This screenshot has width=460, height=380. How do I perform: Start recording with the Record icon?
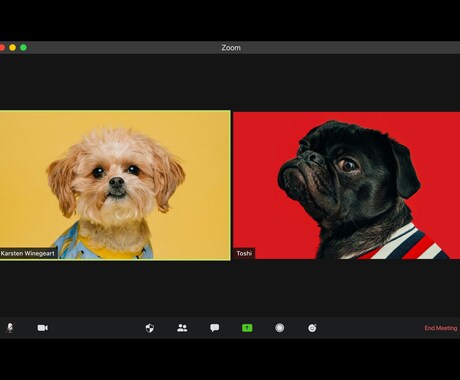[x=280, y=328]
